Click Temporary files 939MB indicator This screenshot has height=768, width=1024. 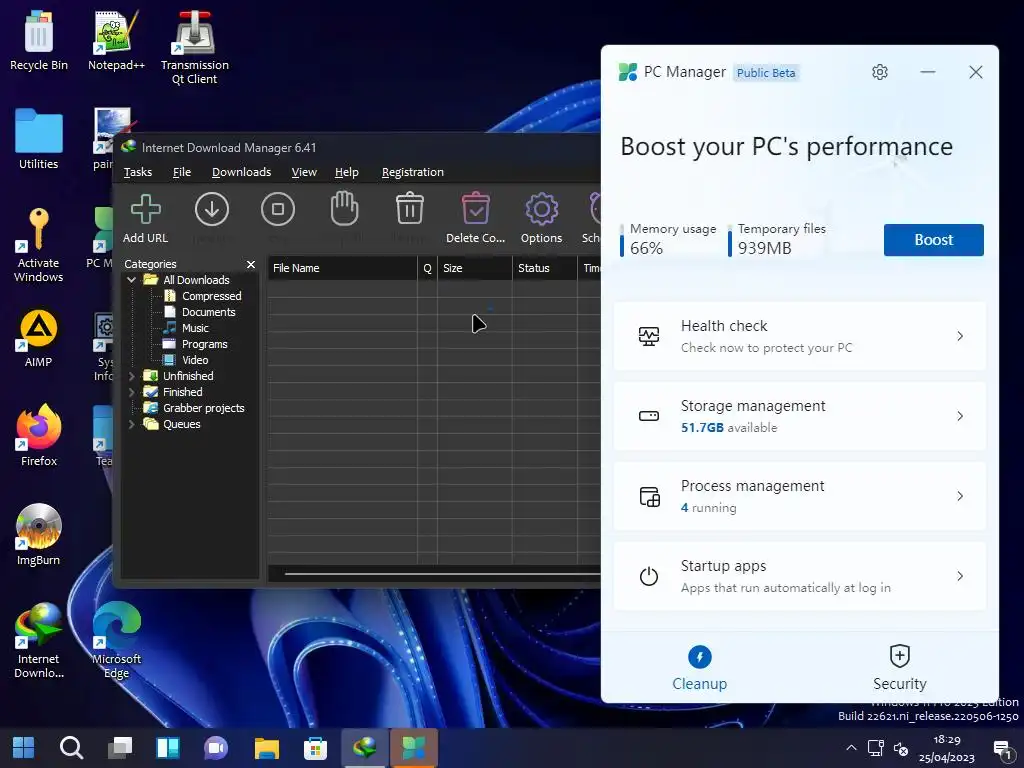(777, 239)
